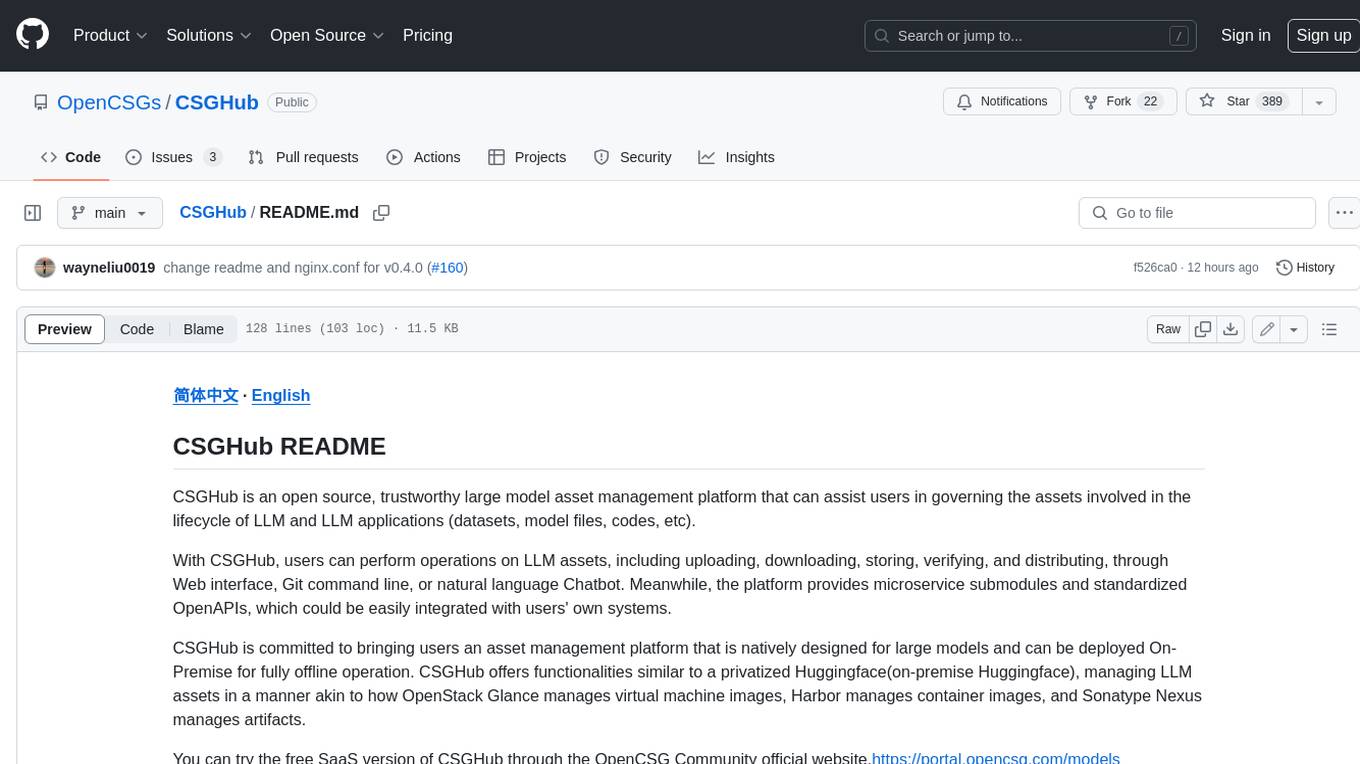
Task: Click the Issues count badge 3
Action: (212, 157)
